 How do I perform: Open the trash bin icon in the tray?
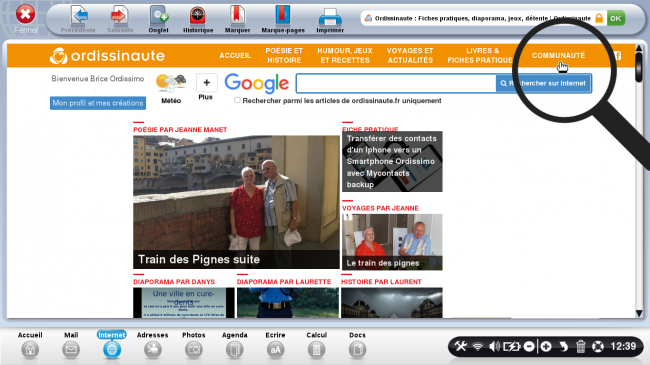point(580,346)
